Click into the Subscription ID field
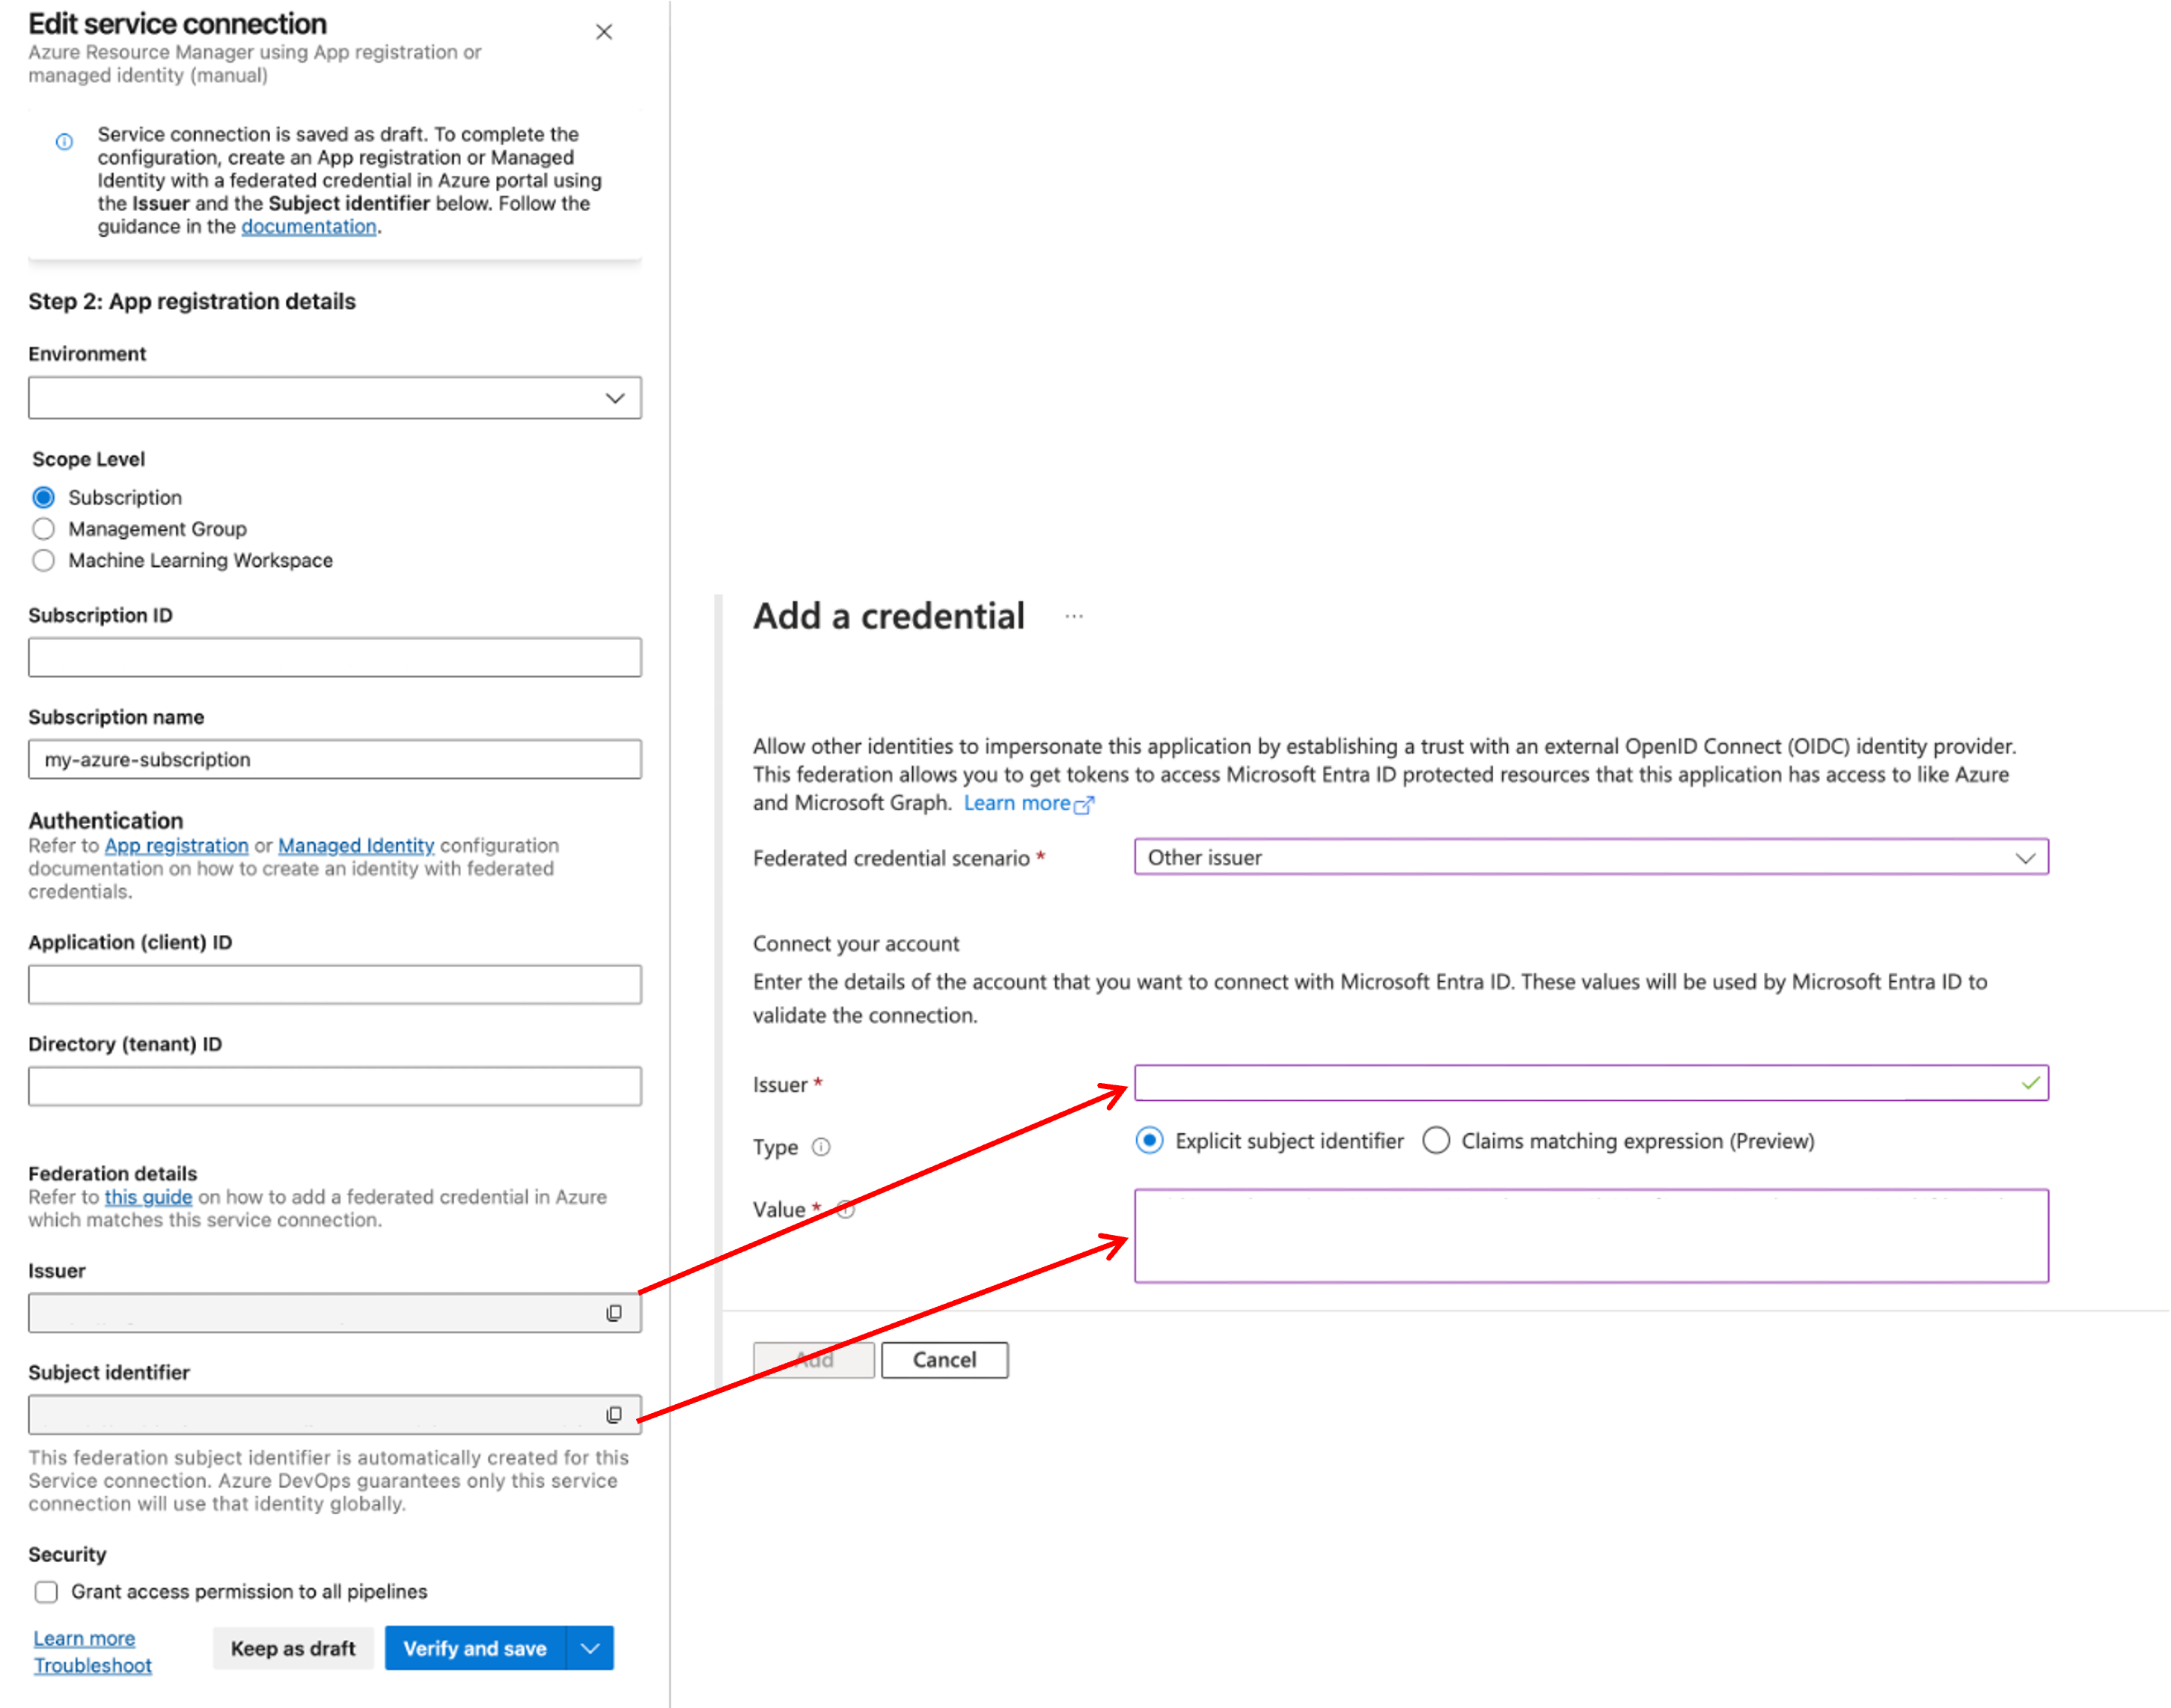This screenshot has height=1708, width=2171. point(334,657)
